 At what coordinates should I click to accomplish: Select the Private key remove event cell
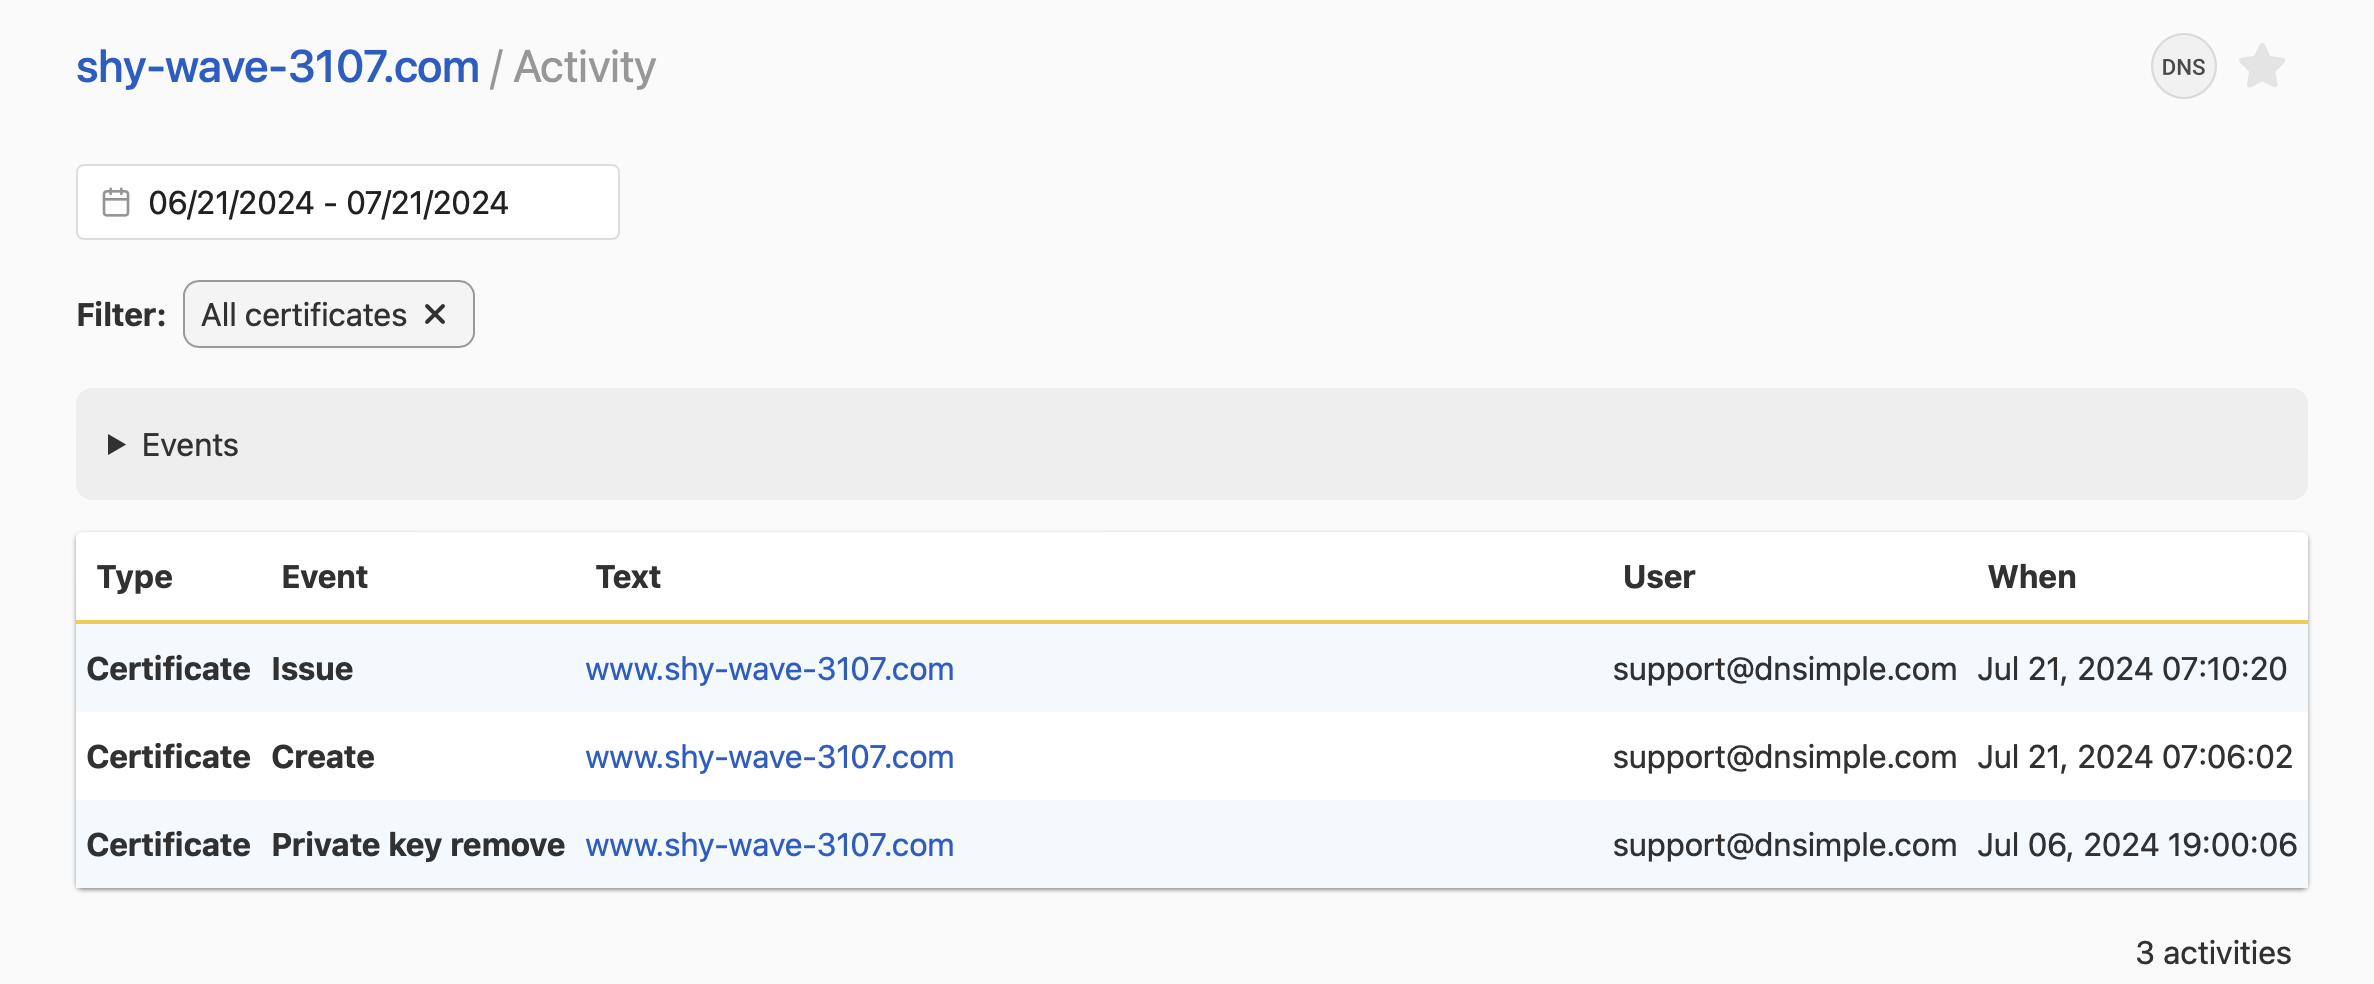click(418, 845)
